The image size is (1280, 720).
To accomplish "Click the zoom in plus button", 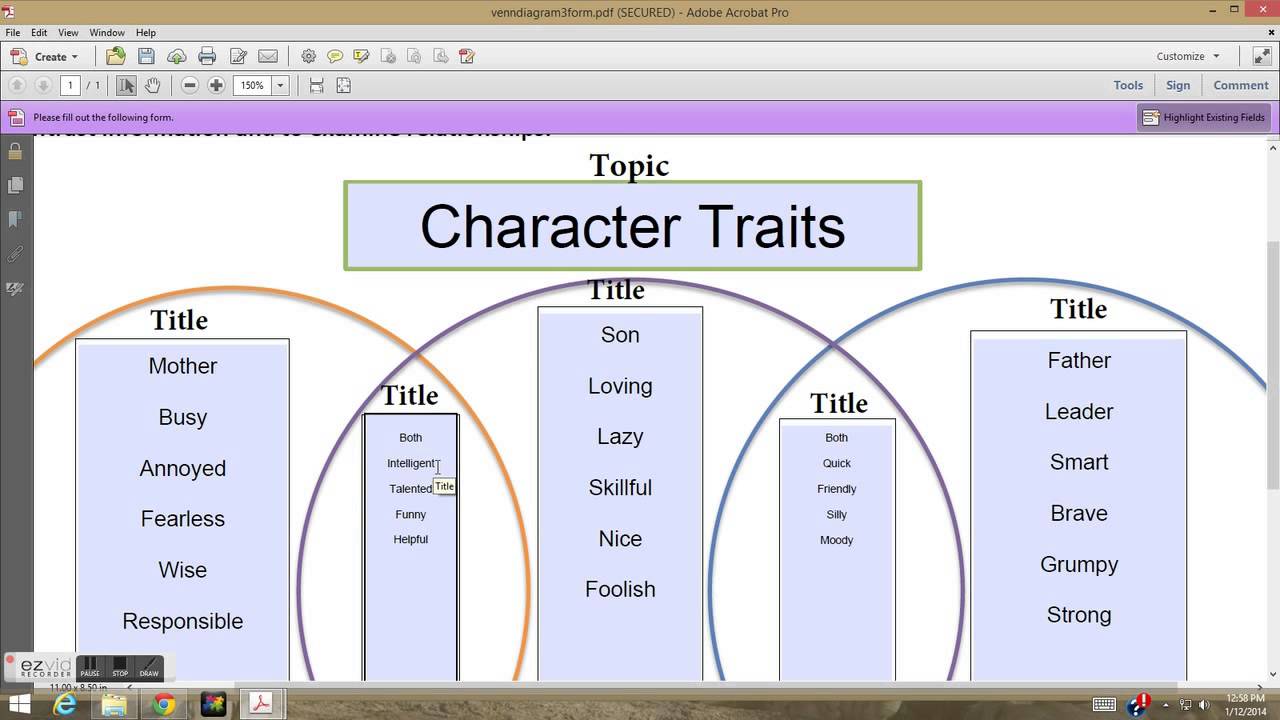I will point(216,86).
